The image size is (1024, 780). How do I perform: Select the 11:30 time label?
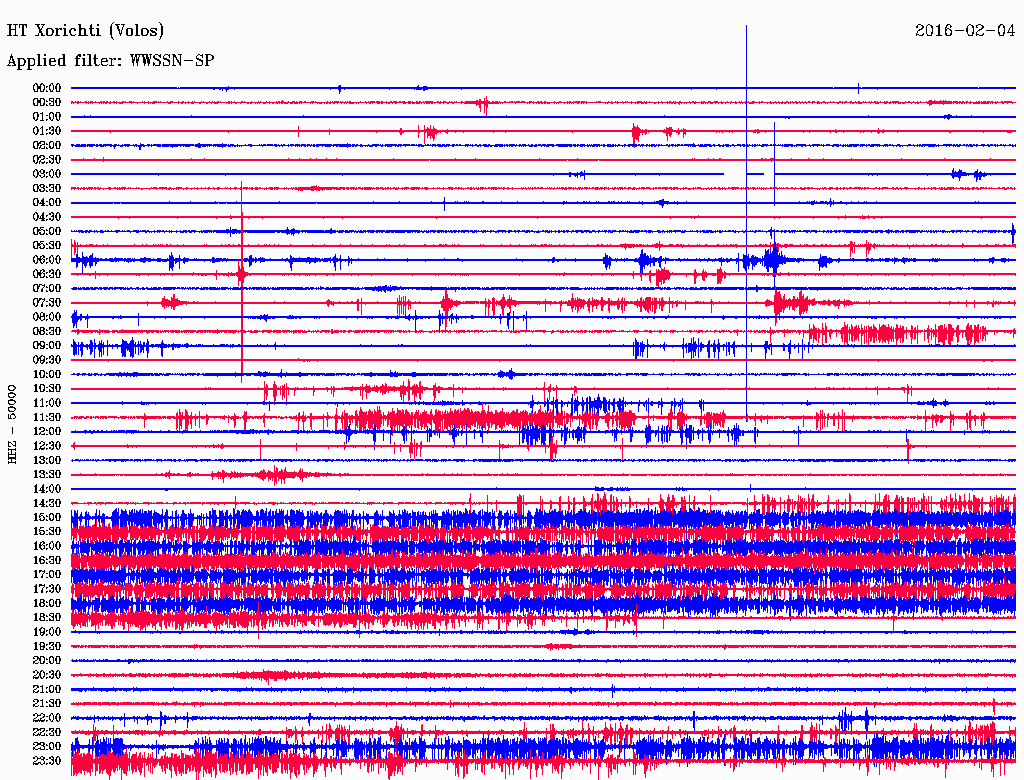point(47,417)
